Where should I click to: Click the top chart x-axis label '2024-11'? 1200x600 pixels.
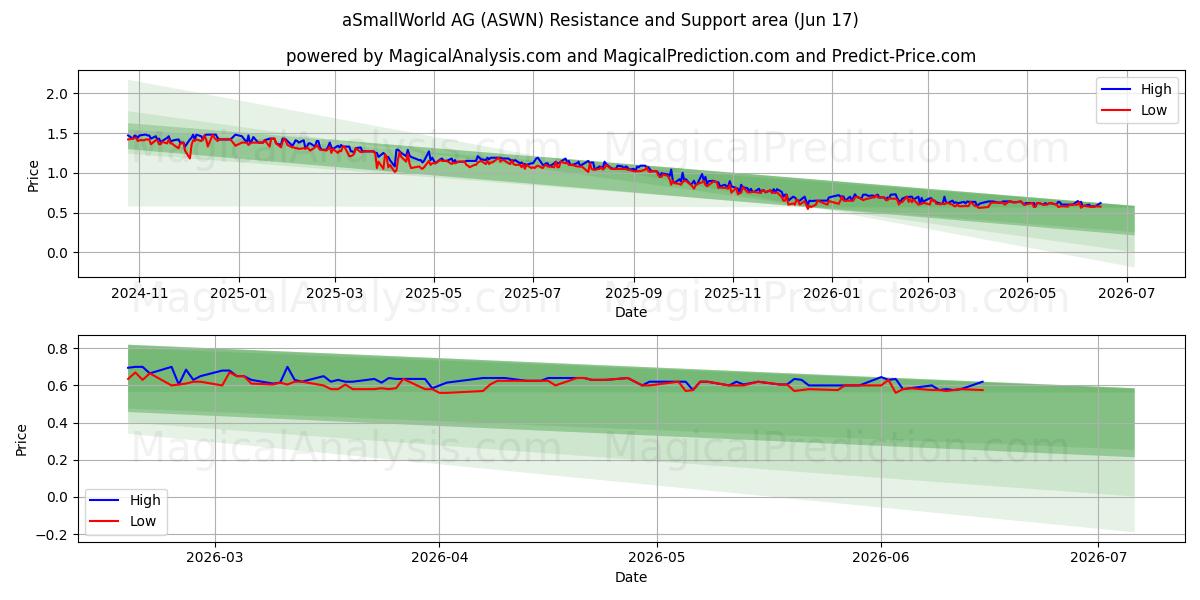(139, 293)
